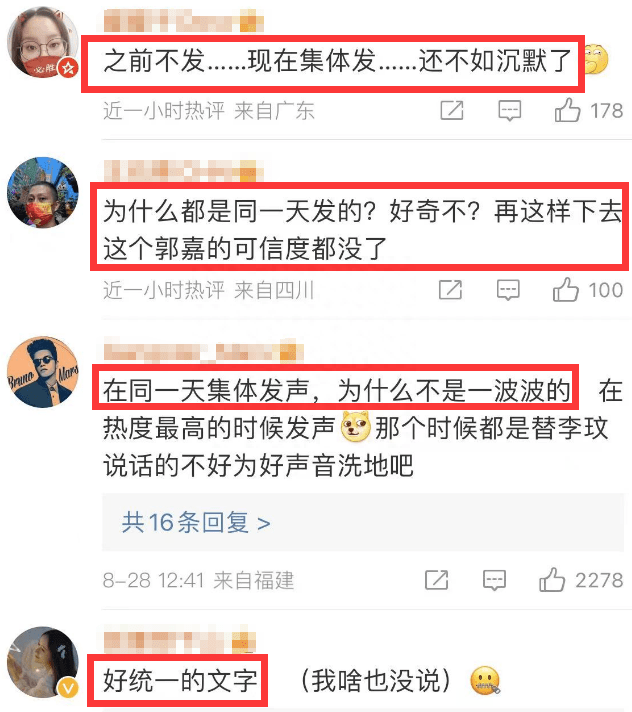The height and width of the screenshot is (712, 632).
Task: Select comment text 之前不发……现在集体发
Action: [x=240, y=61]
